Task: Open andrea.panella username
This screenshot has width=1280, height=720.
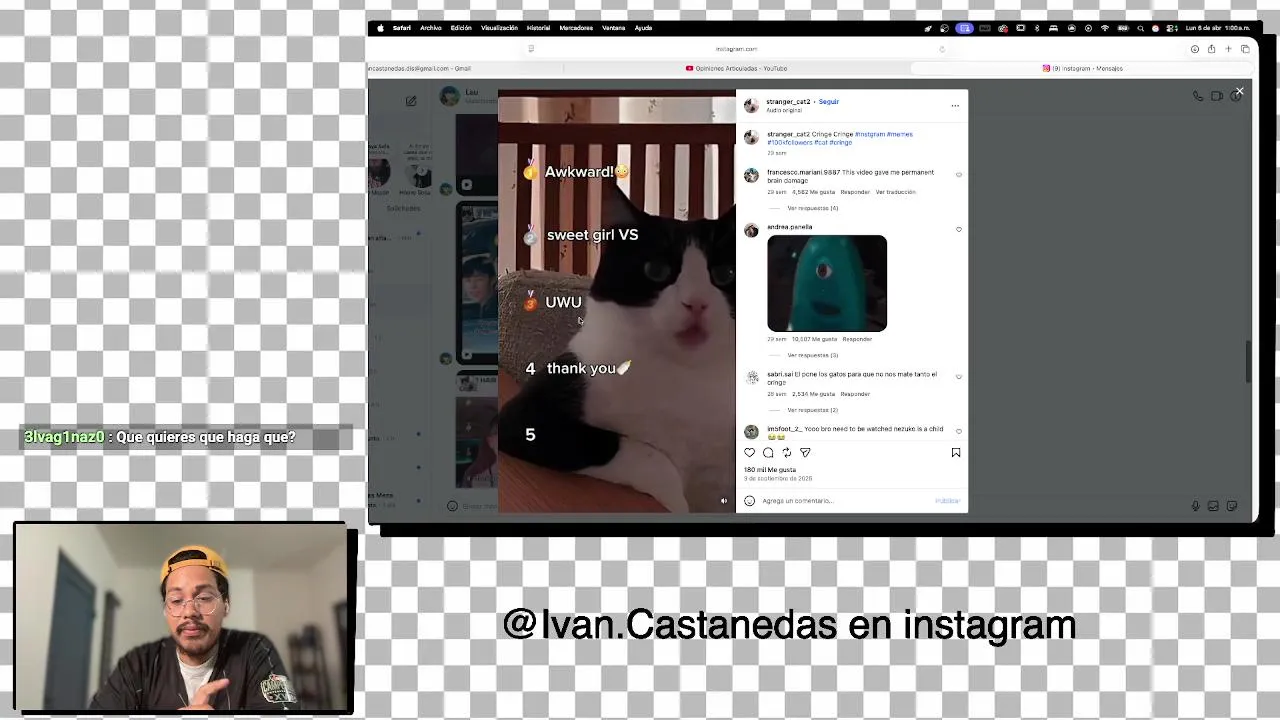Action: [x=789, y=227]
